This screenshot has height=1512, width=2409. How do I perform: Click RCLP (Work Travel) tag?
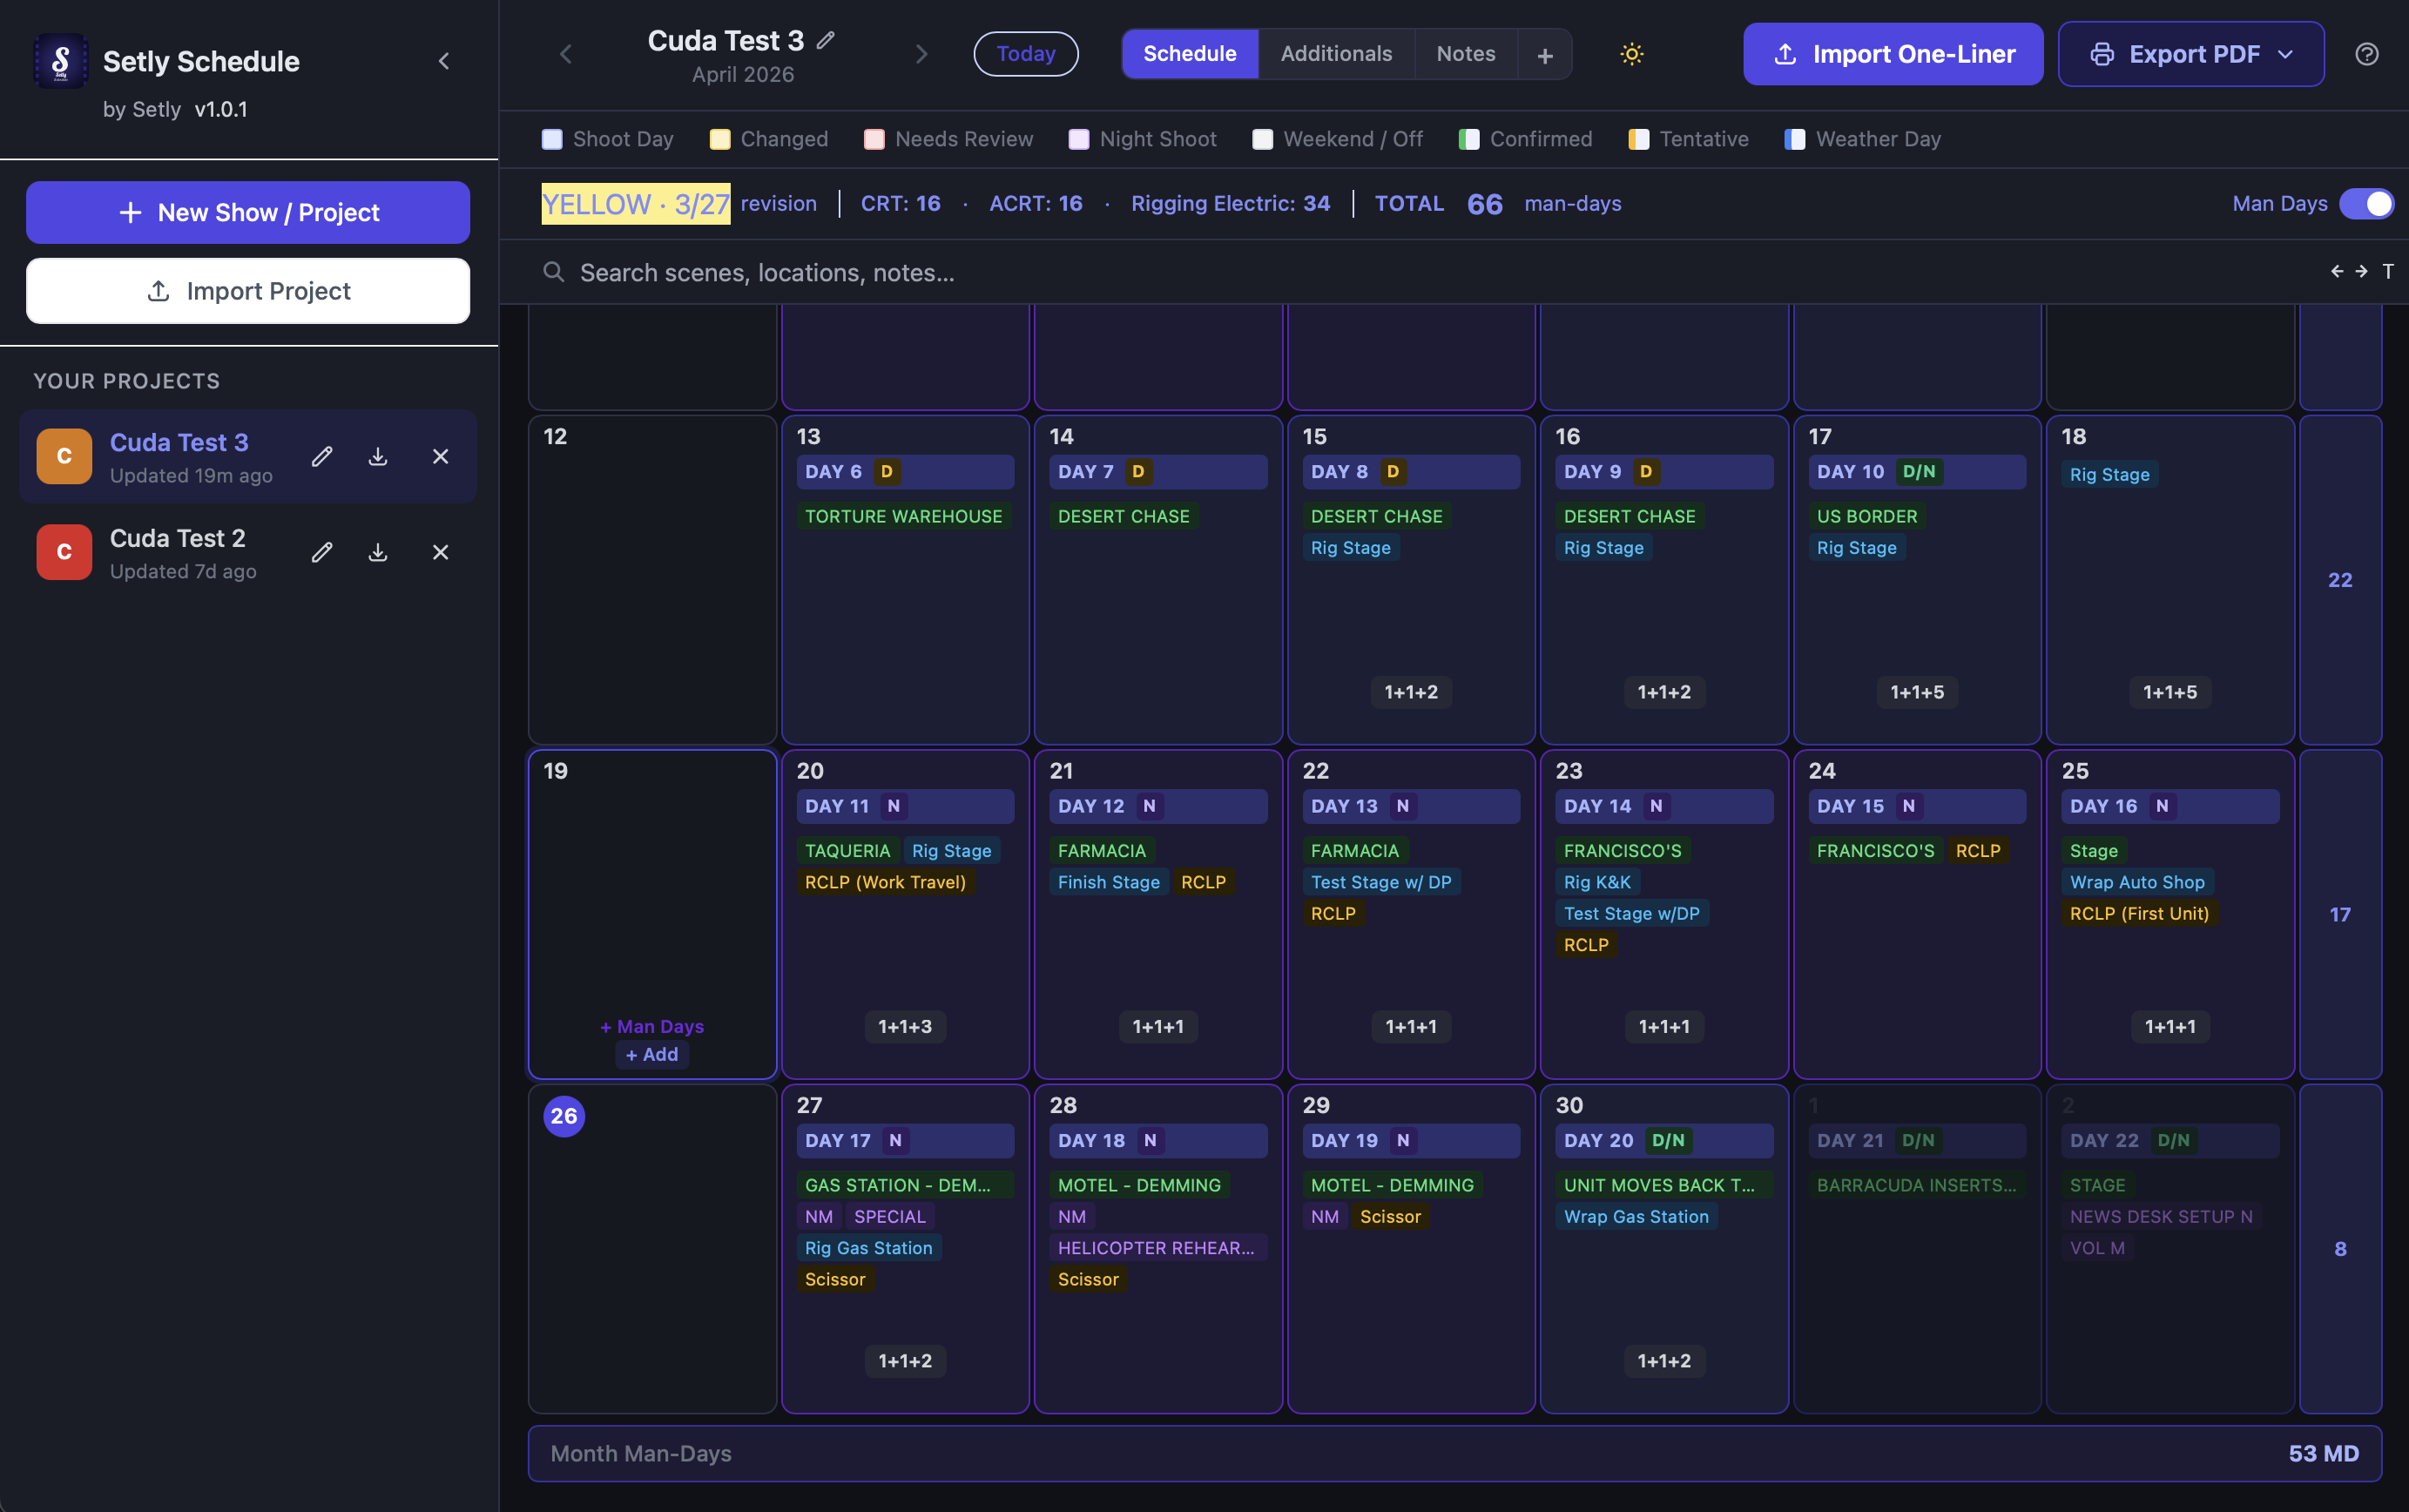pos(885,882)
